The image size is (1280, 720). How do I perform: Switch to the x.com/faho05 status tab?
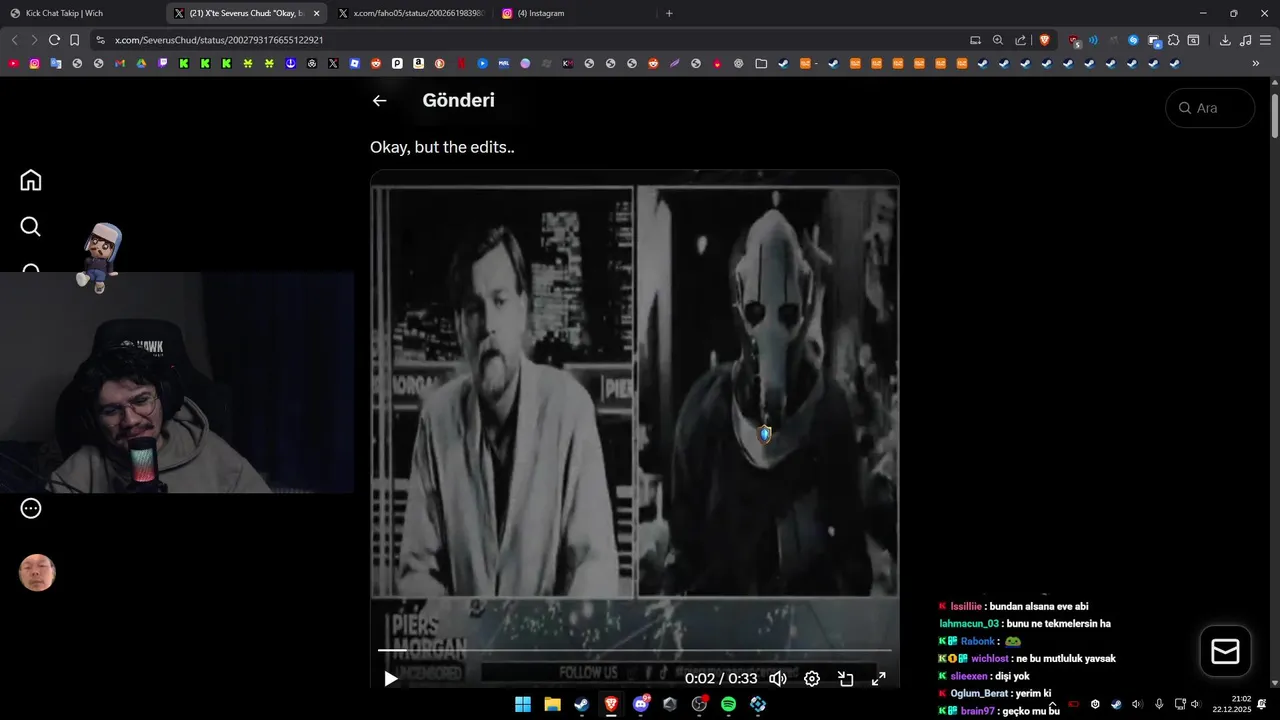click(411, 13)
